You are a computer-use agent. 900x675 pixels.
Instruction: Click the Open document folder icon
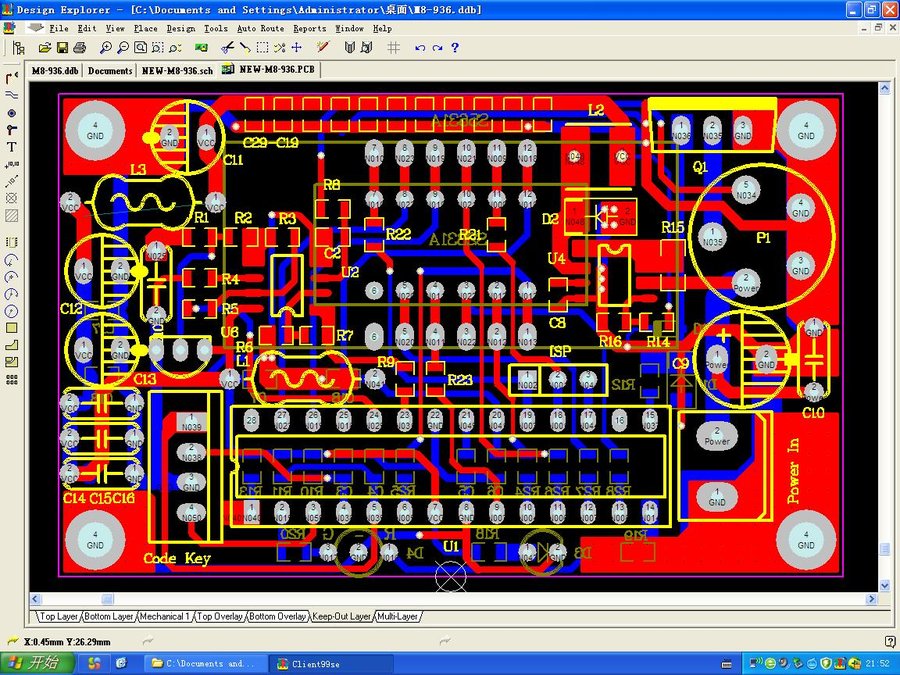45,47
